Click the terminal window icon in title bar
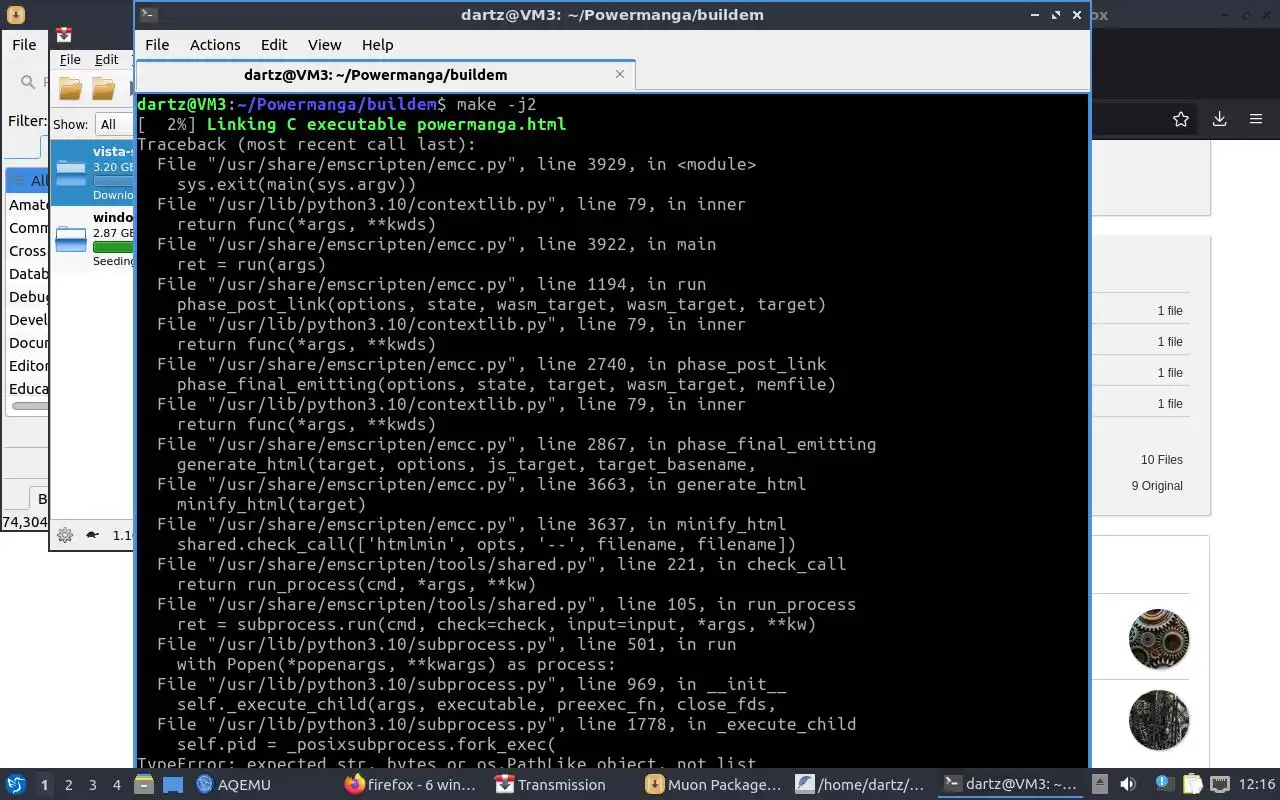The image size is (1280, 800). click(148, 14)
